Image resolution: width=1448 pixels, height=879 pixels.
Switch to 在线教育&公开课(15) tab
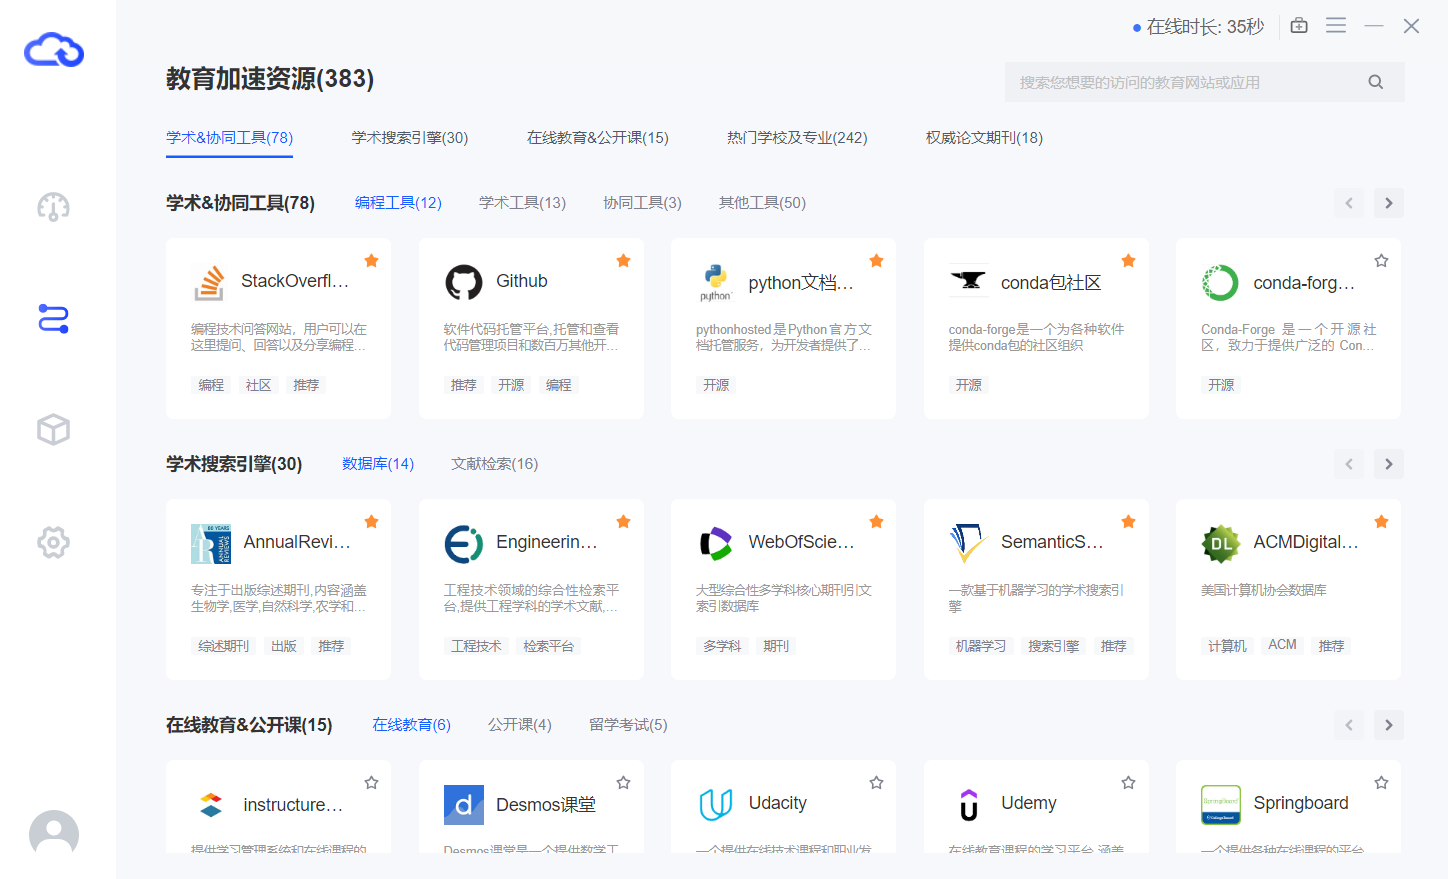click(598, 138)
